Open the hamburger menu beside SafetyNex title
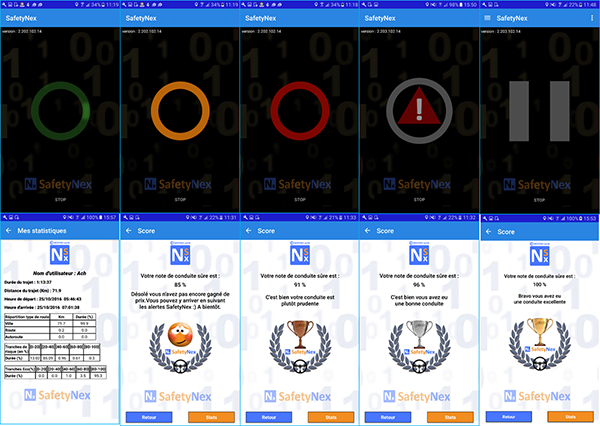Image resolution: width=600 pixels, height=426 pixels. (487, 18)
